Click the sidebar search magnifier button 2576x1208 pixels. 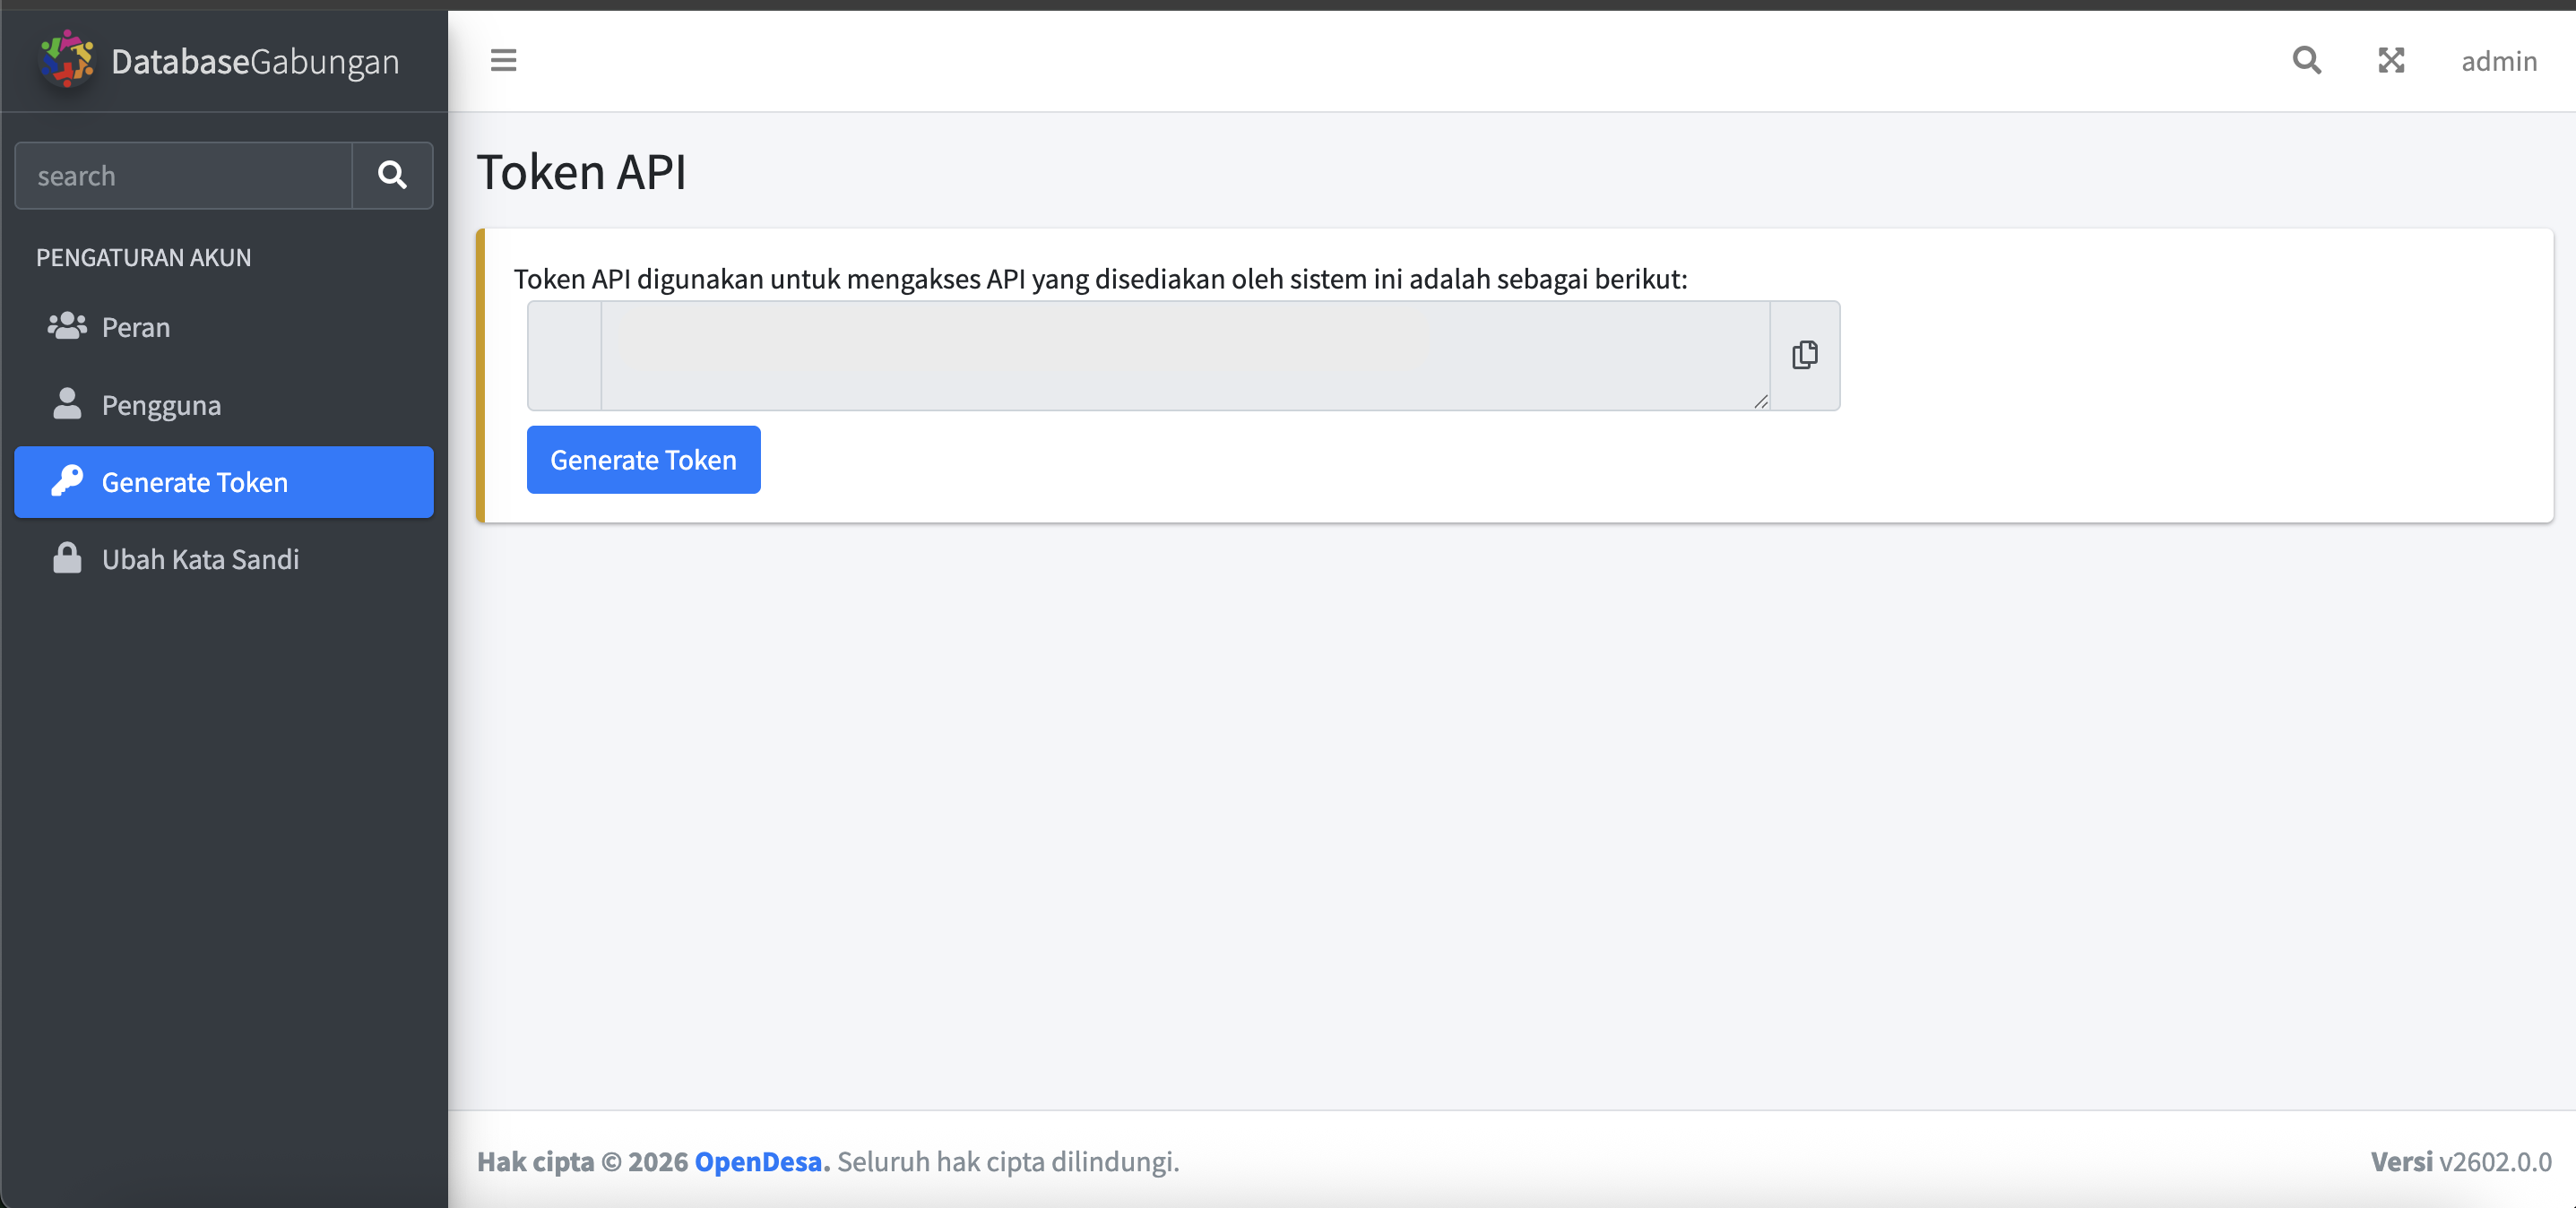tap(392, 176)
